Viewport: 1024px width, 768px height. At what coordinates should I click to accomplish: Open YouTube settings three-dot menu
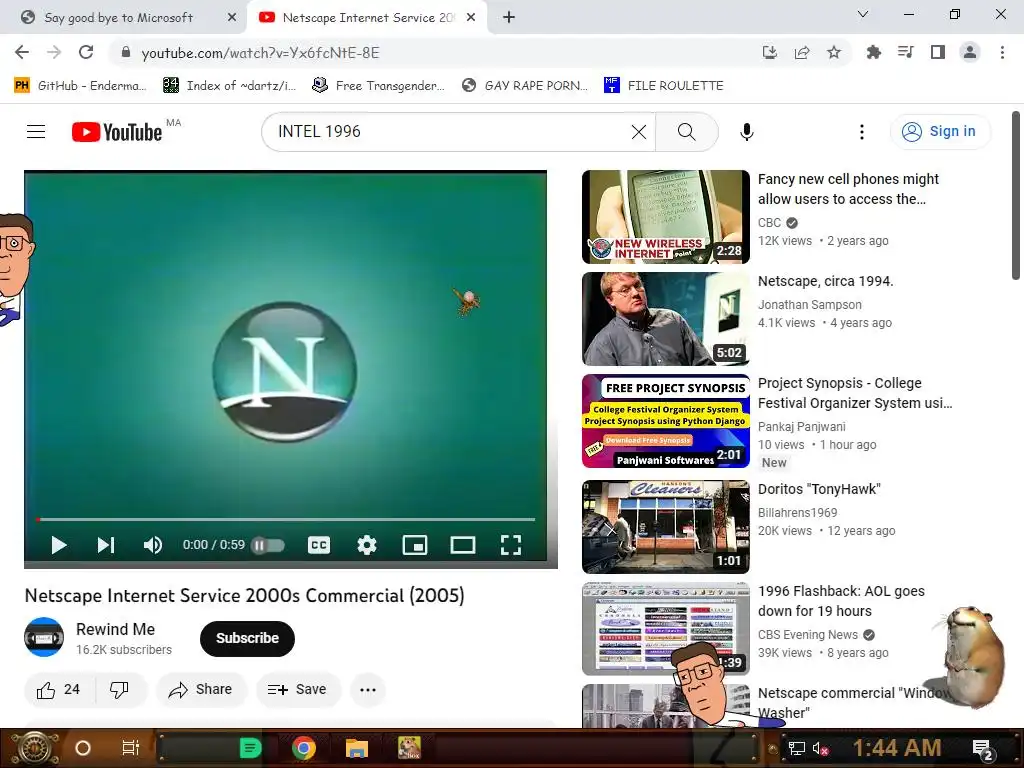861,132
